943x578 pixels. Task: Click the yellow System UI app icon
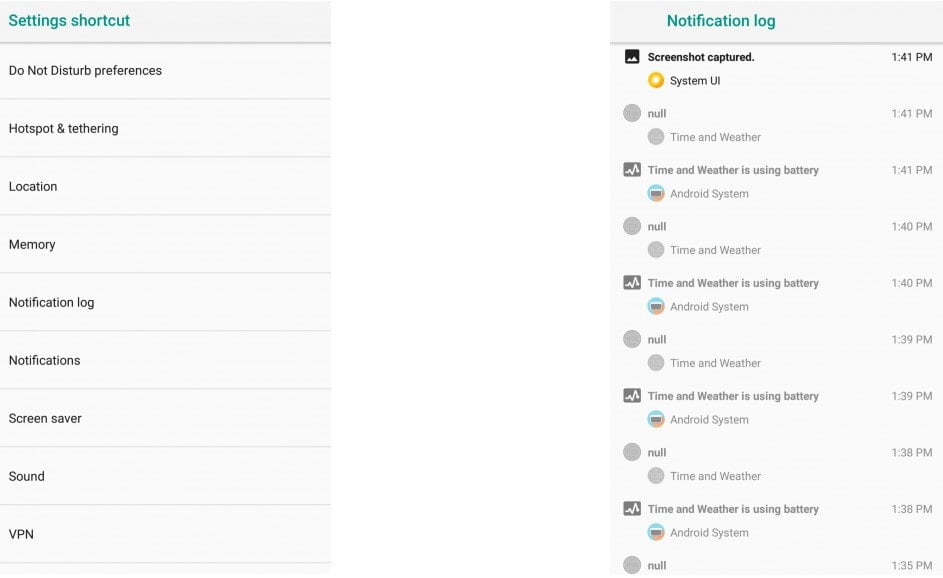tap(656, 80)
